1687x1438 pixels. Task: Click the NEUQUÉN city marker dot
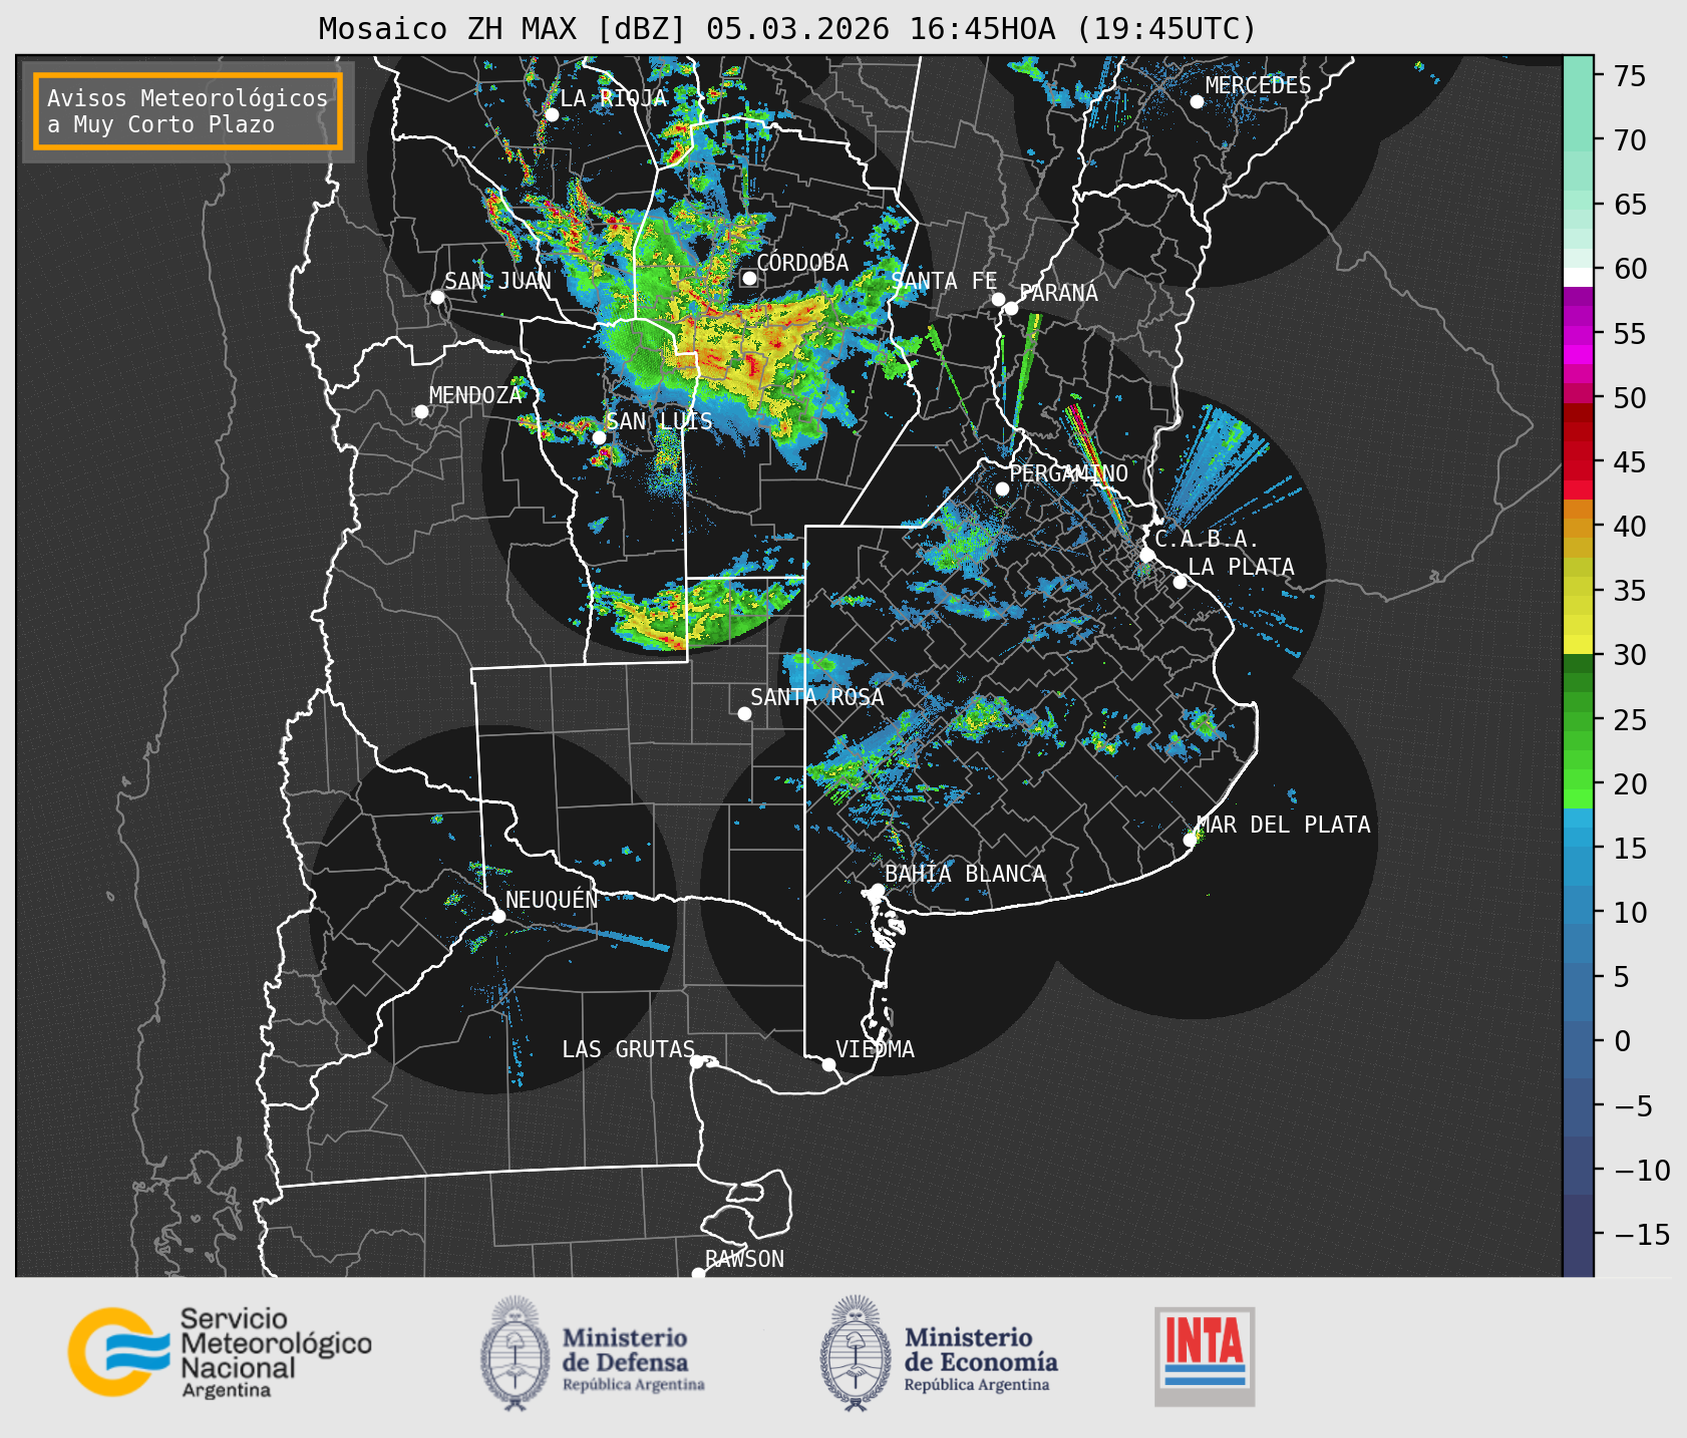point(498,916)
